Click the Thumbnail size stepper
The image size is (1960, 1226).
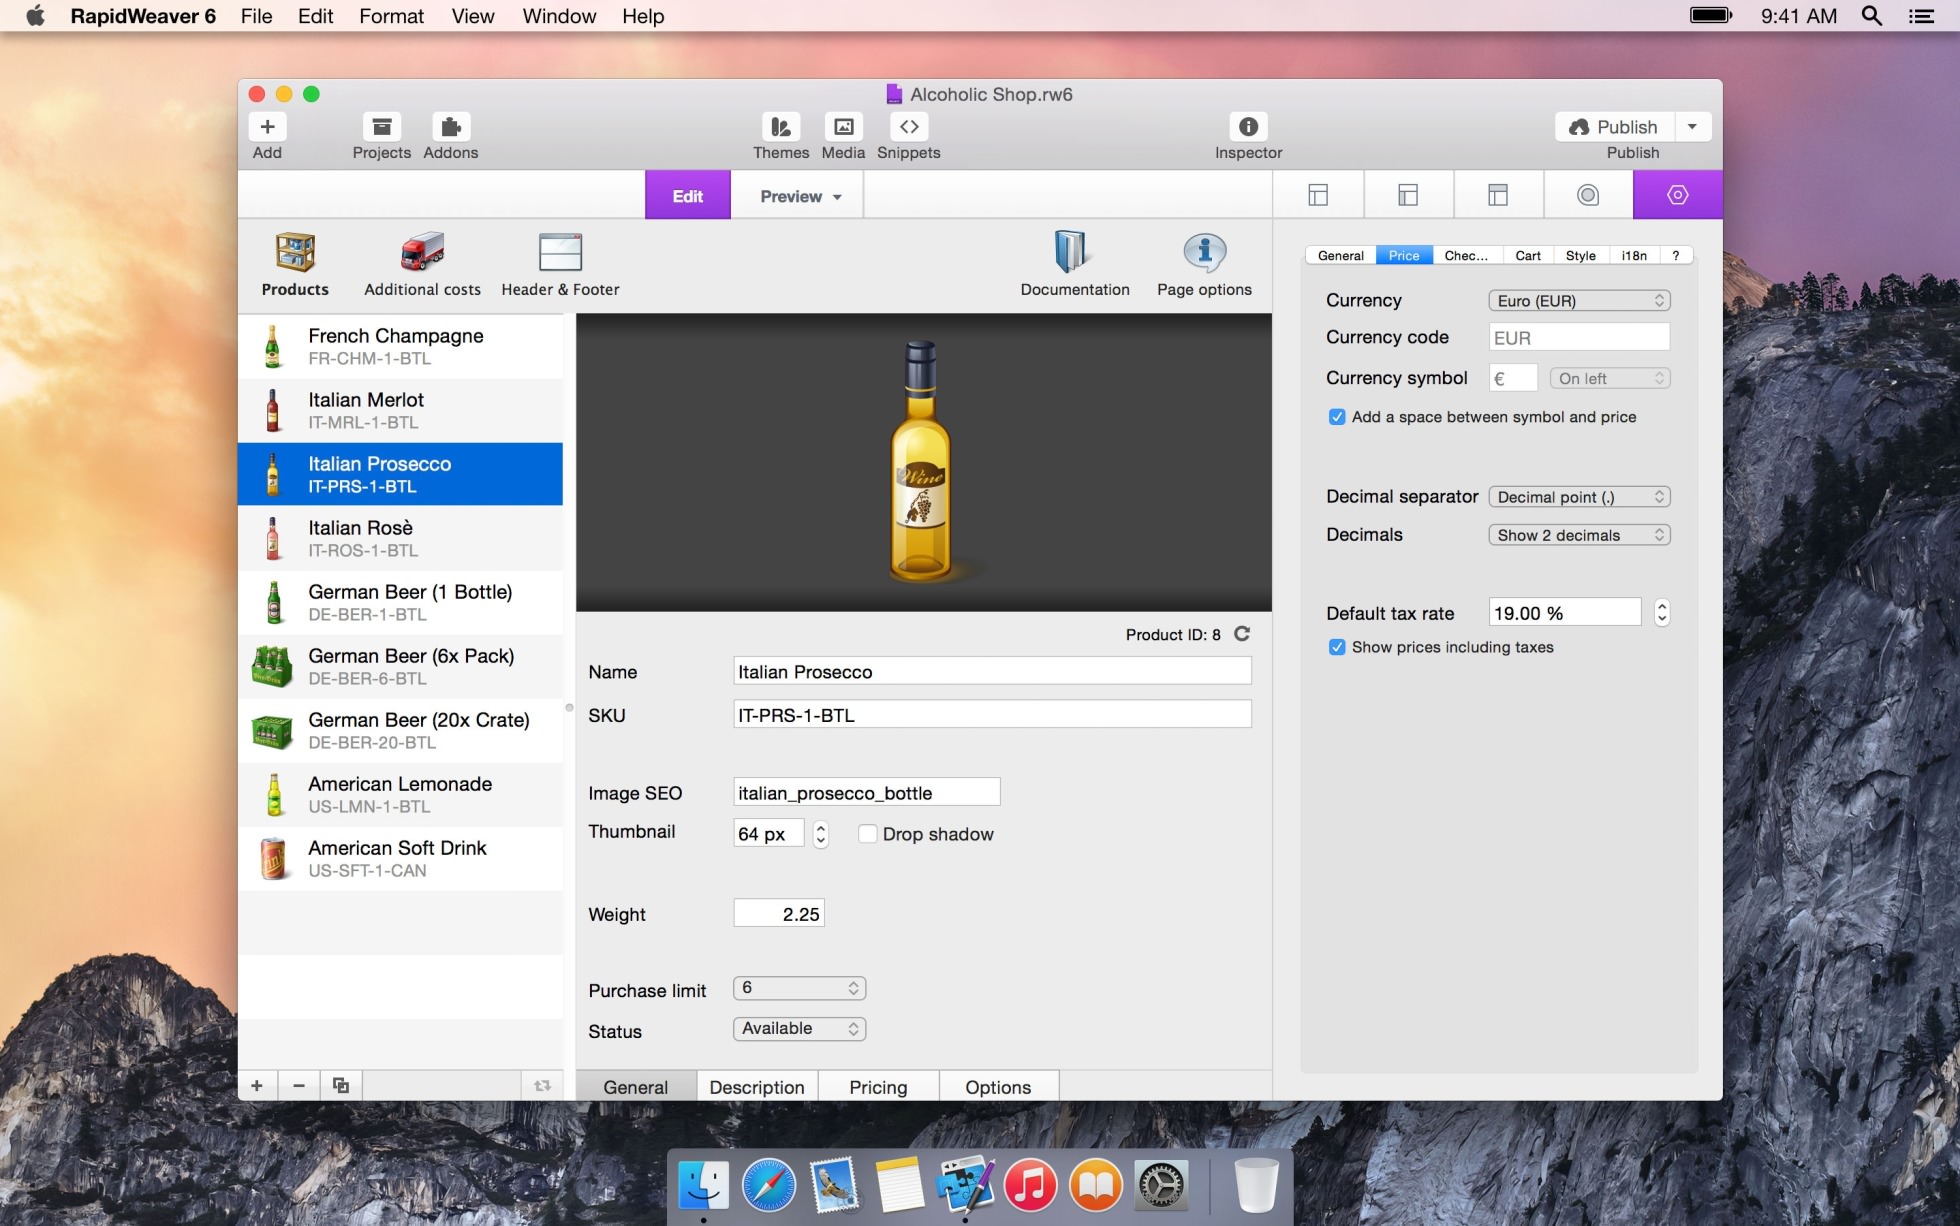[821, 834]
